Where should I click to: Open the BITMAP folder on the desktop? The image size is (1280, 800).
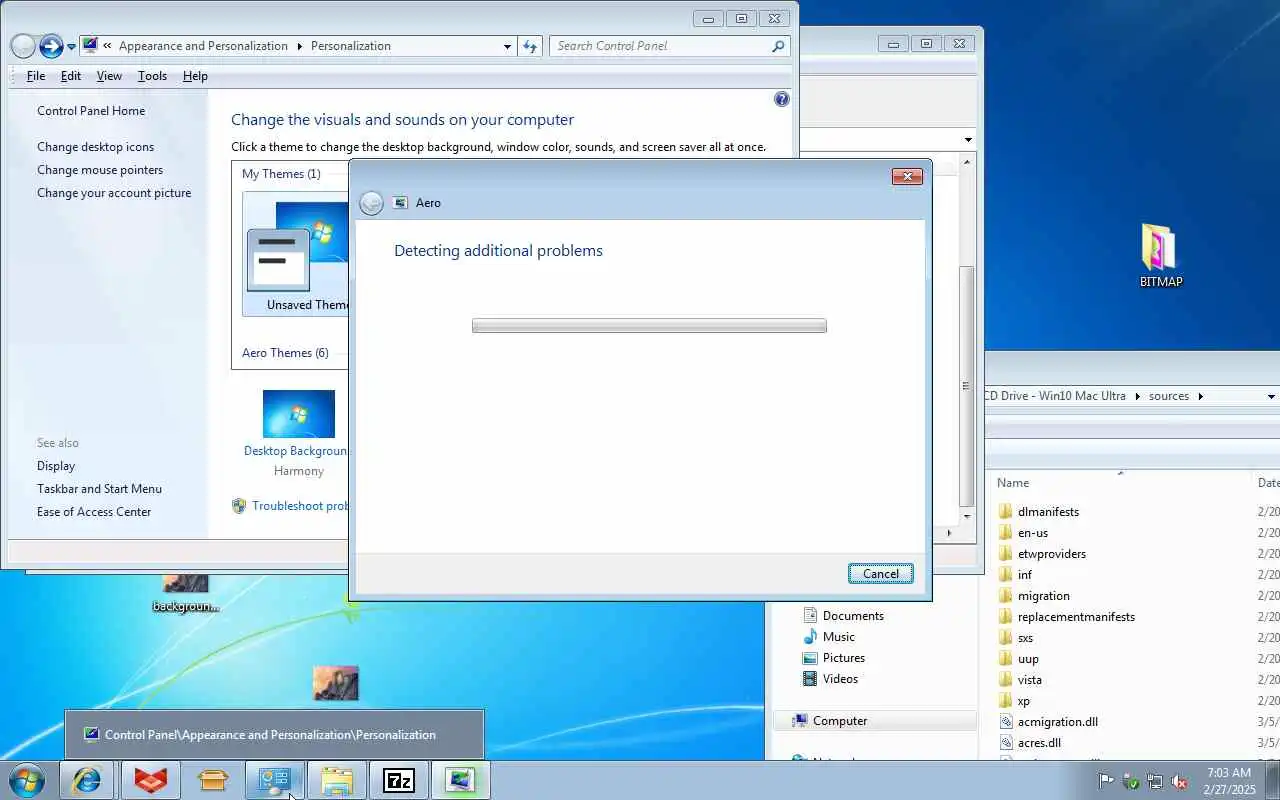(1160, 255)
